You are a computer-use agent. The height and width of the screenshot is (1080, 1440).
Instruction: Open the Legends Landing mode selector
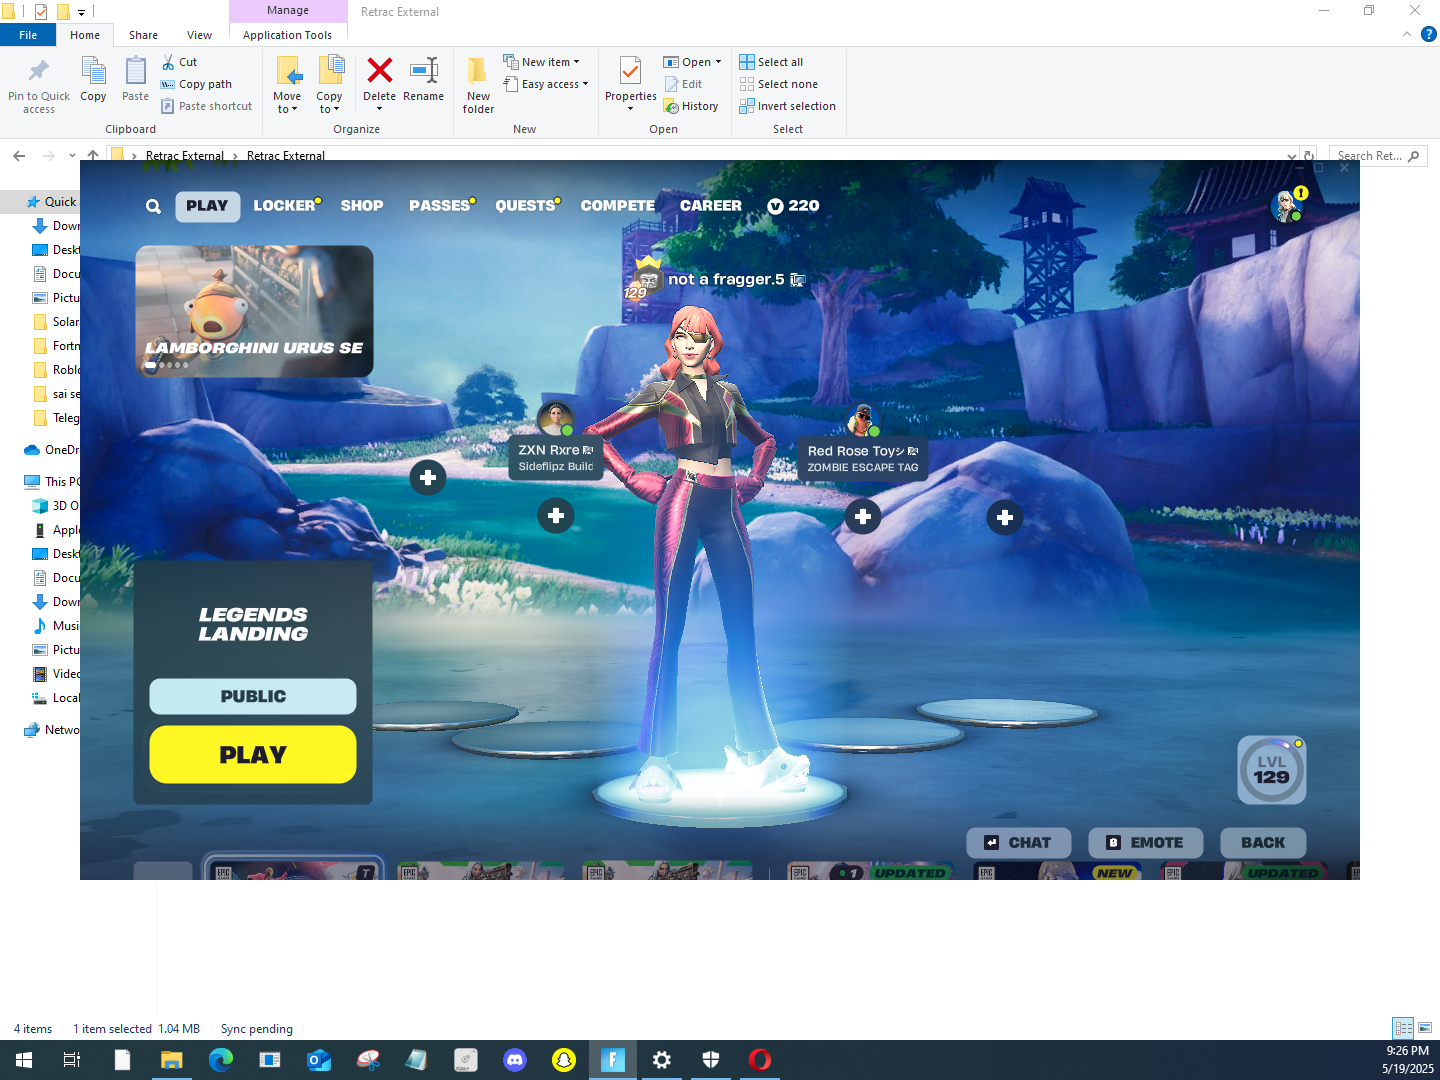click(x=253, y=624)
